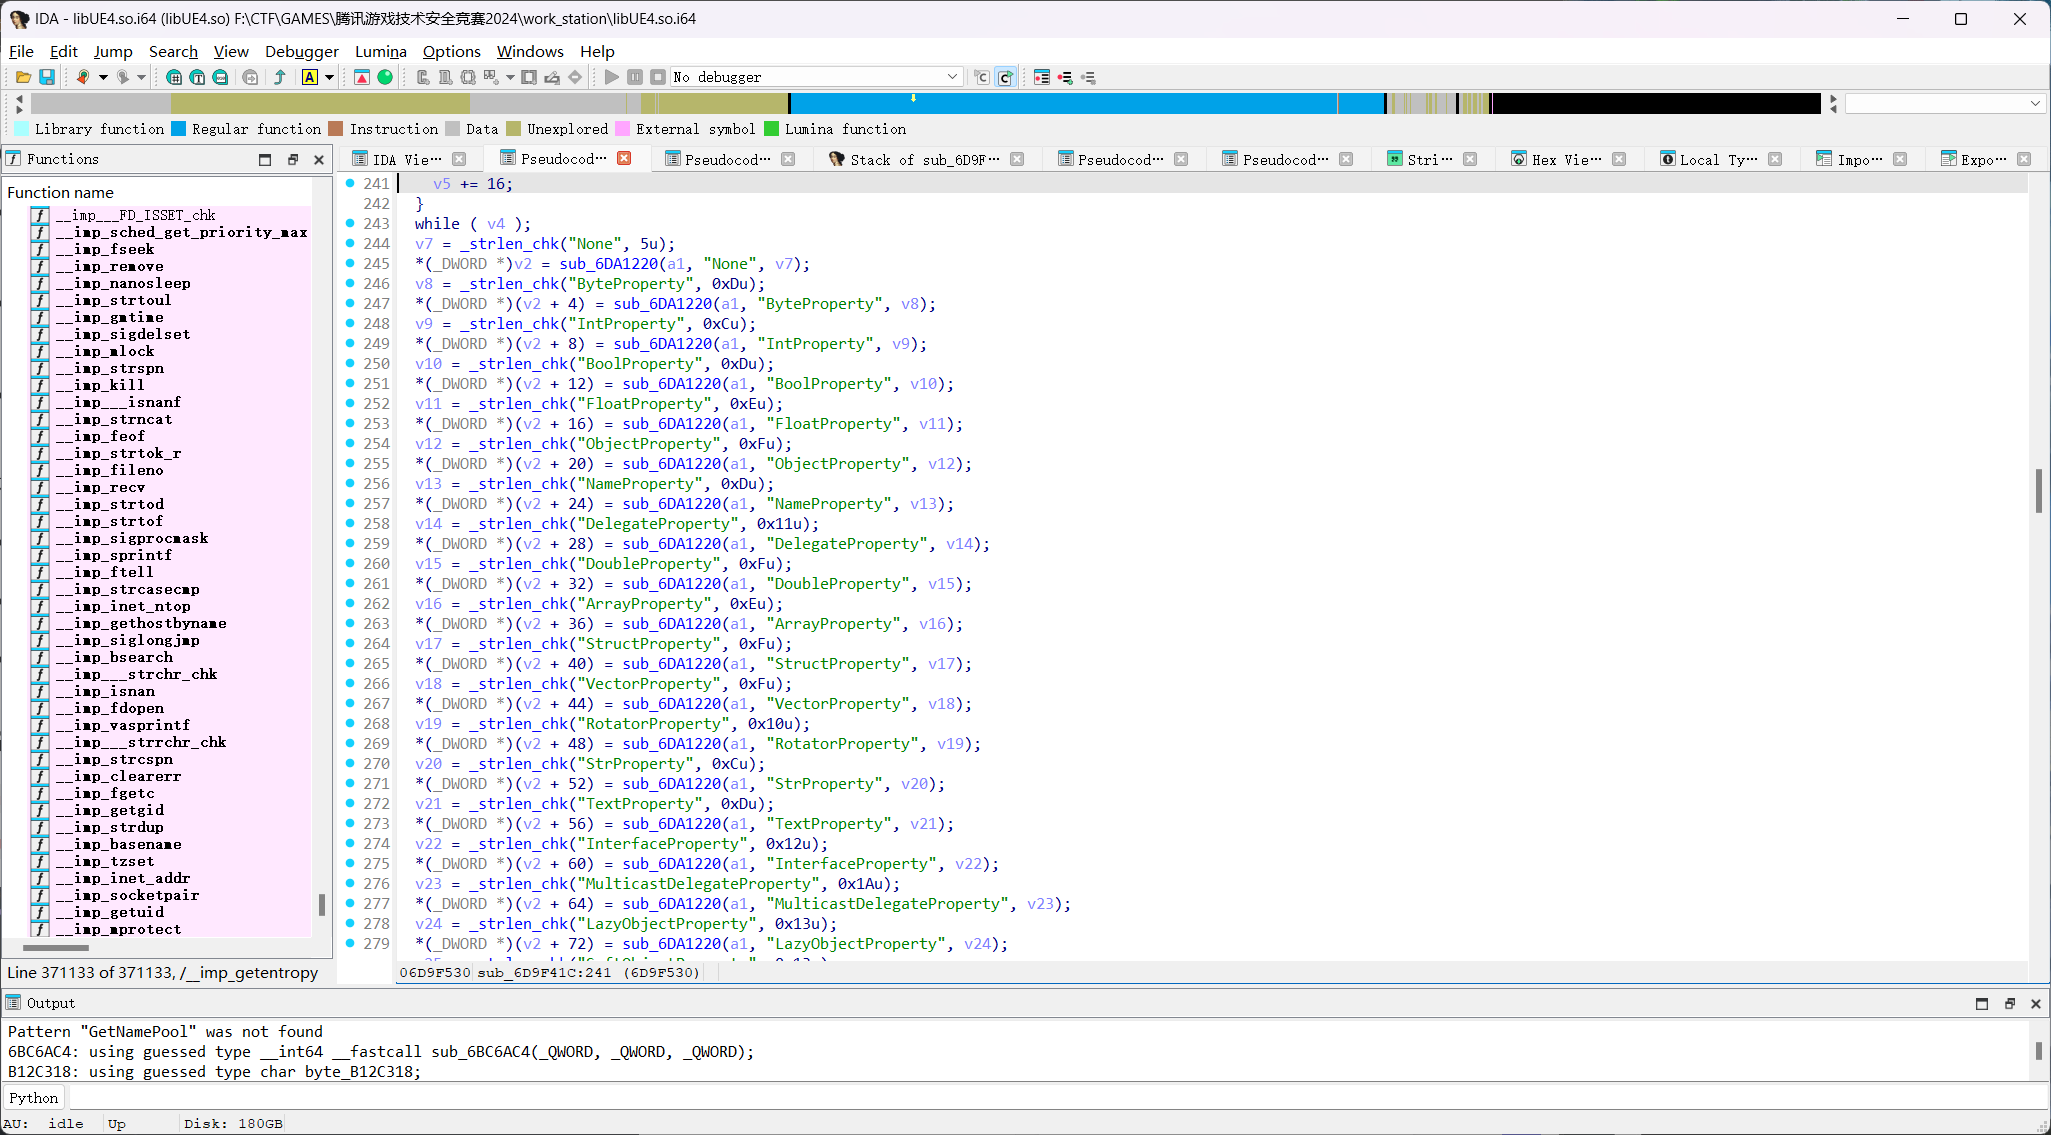Toggle breakpoint dot on line 268
Image resolution: width=2051 pixels, height=1135 pixels.
350,723
